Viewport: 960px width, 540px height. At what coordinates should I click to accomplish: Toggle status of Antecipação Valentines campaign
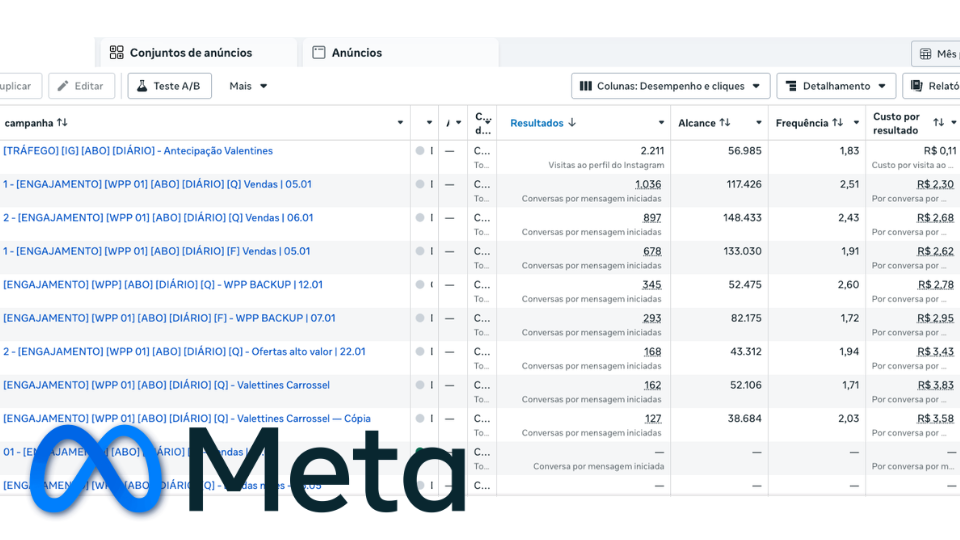(x=420, y=151)
